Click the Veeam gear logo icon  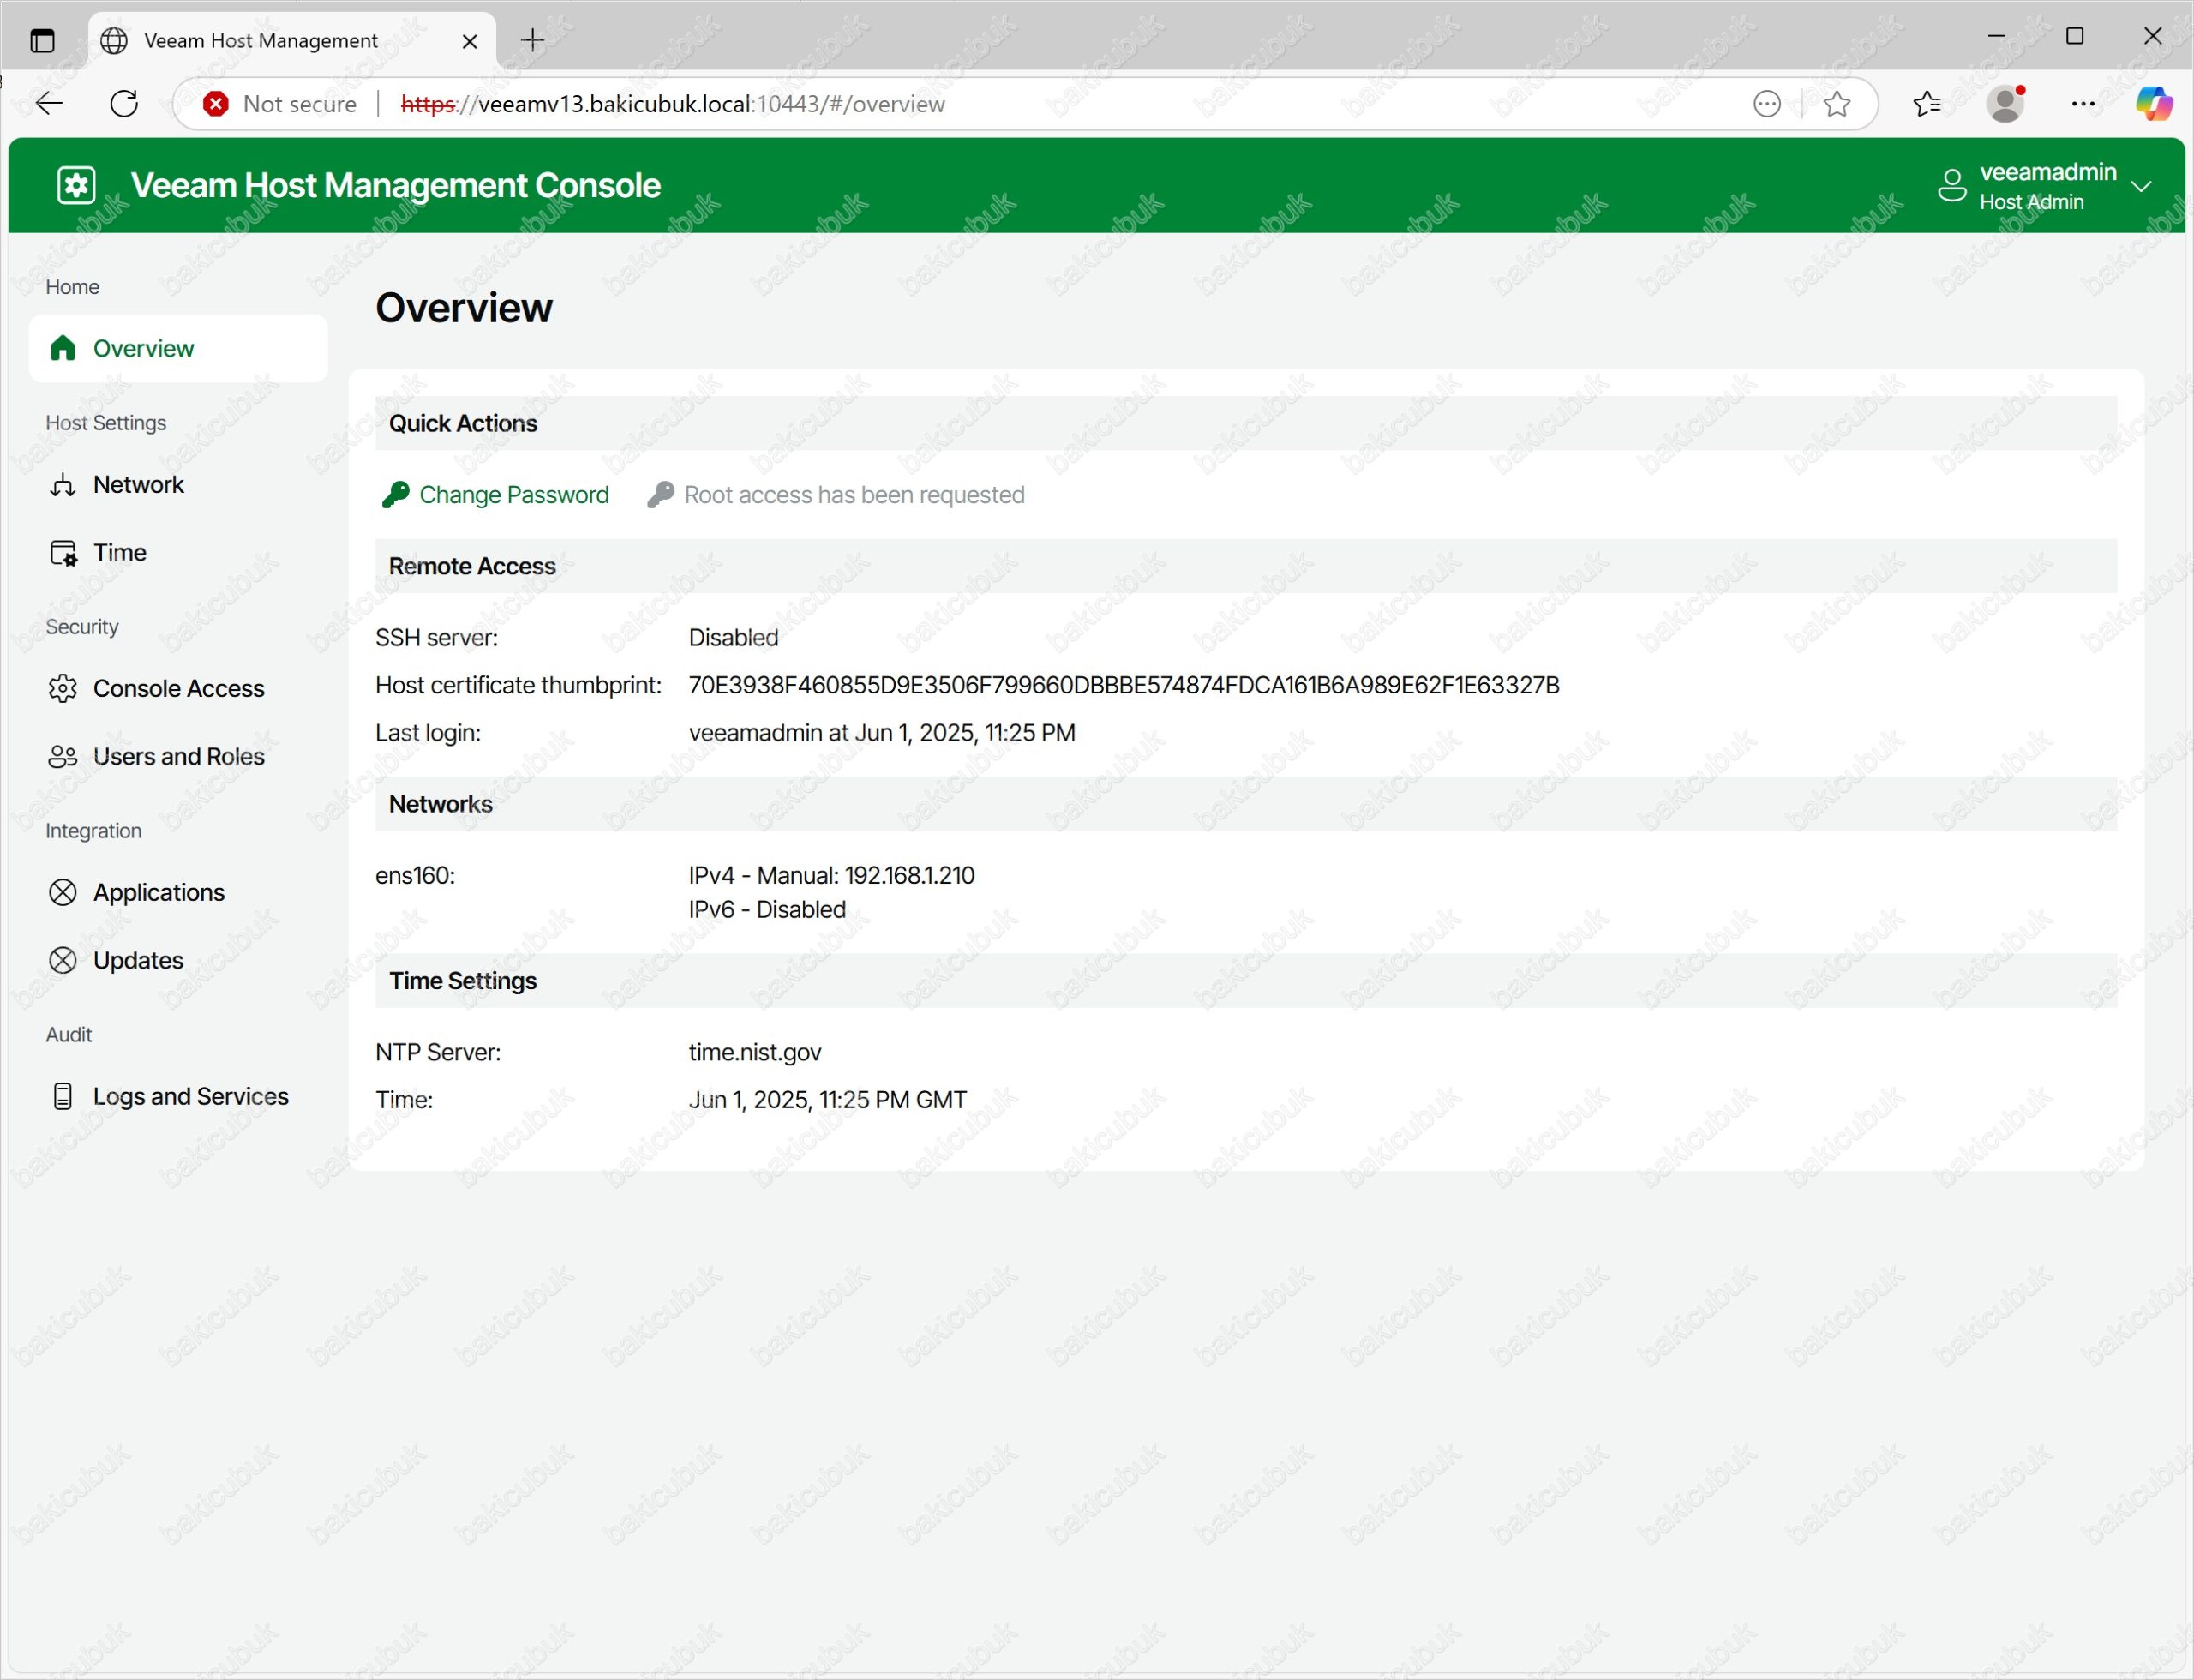(x=76, y=185)
